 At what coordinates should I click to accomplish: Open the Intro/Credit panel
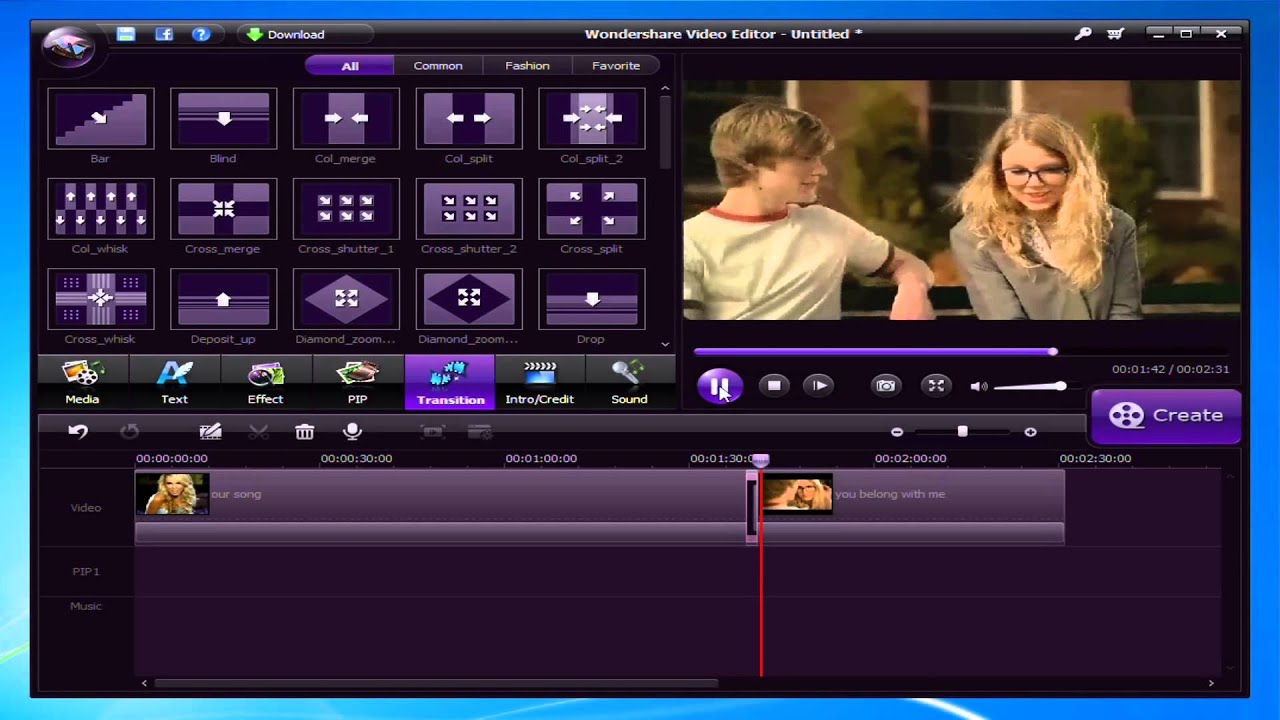(539, 382)
